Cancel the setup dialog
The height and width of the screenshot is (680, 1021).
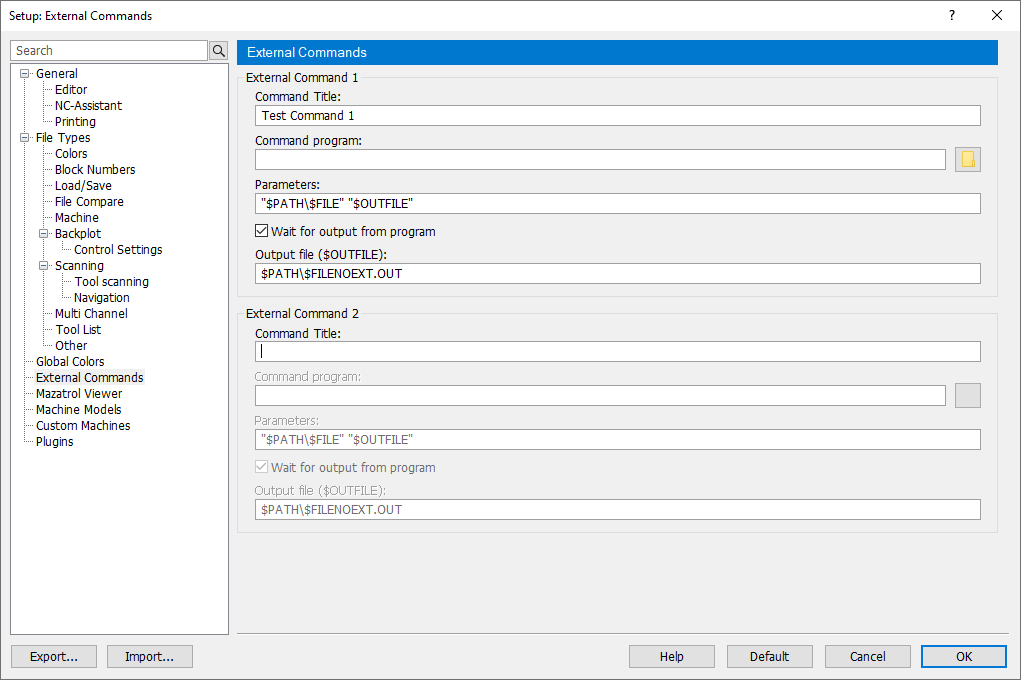(x=867, y=657)
